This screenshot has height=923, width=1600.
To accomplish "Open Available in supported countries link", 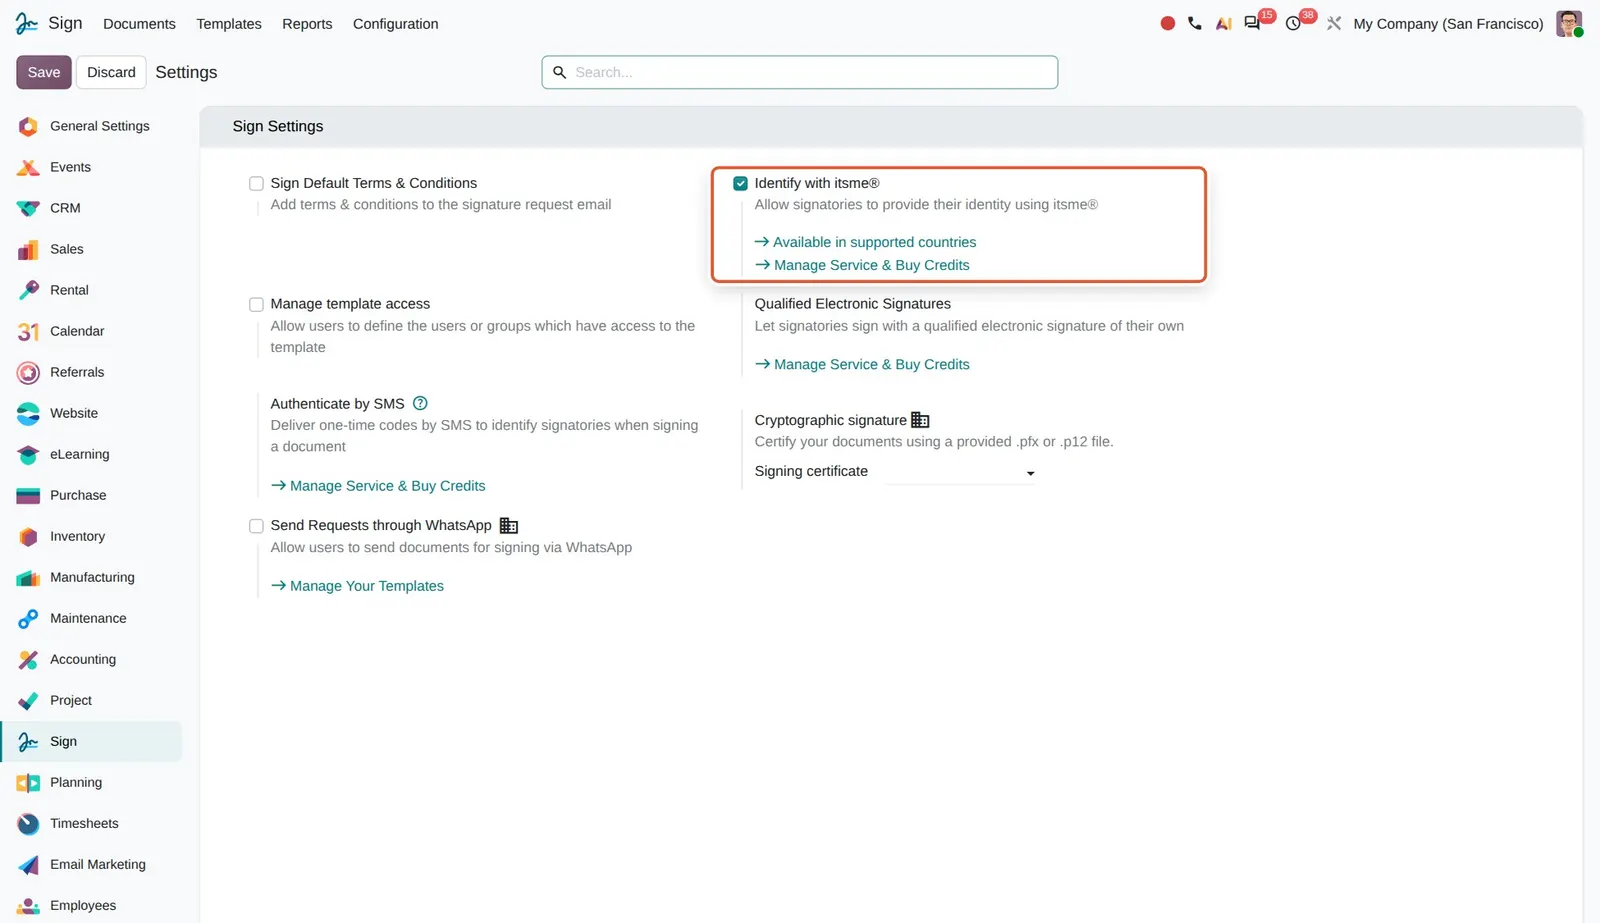I will point(865,242).
